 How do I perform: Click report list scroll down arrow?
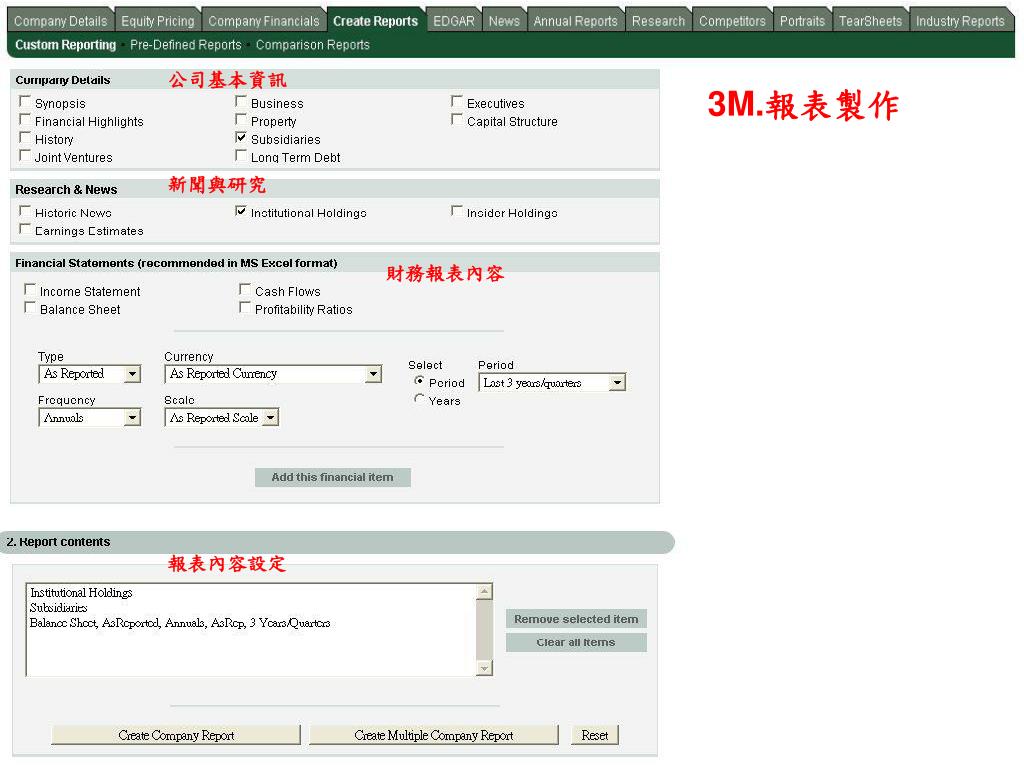[x=485, y=667]
